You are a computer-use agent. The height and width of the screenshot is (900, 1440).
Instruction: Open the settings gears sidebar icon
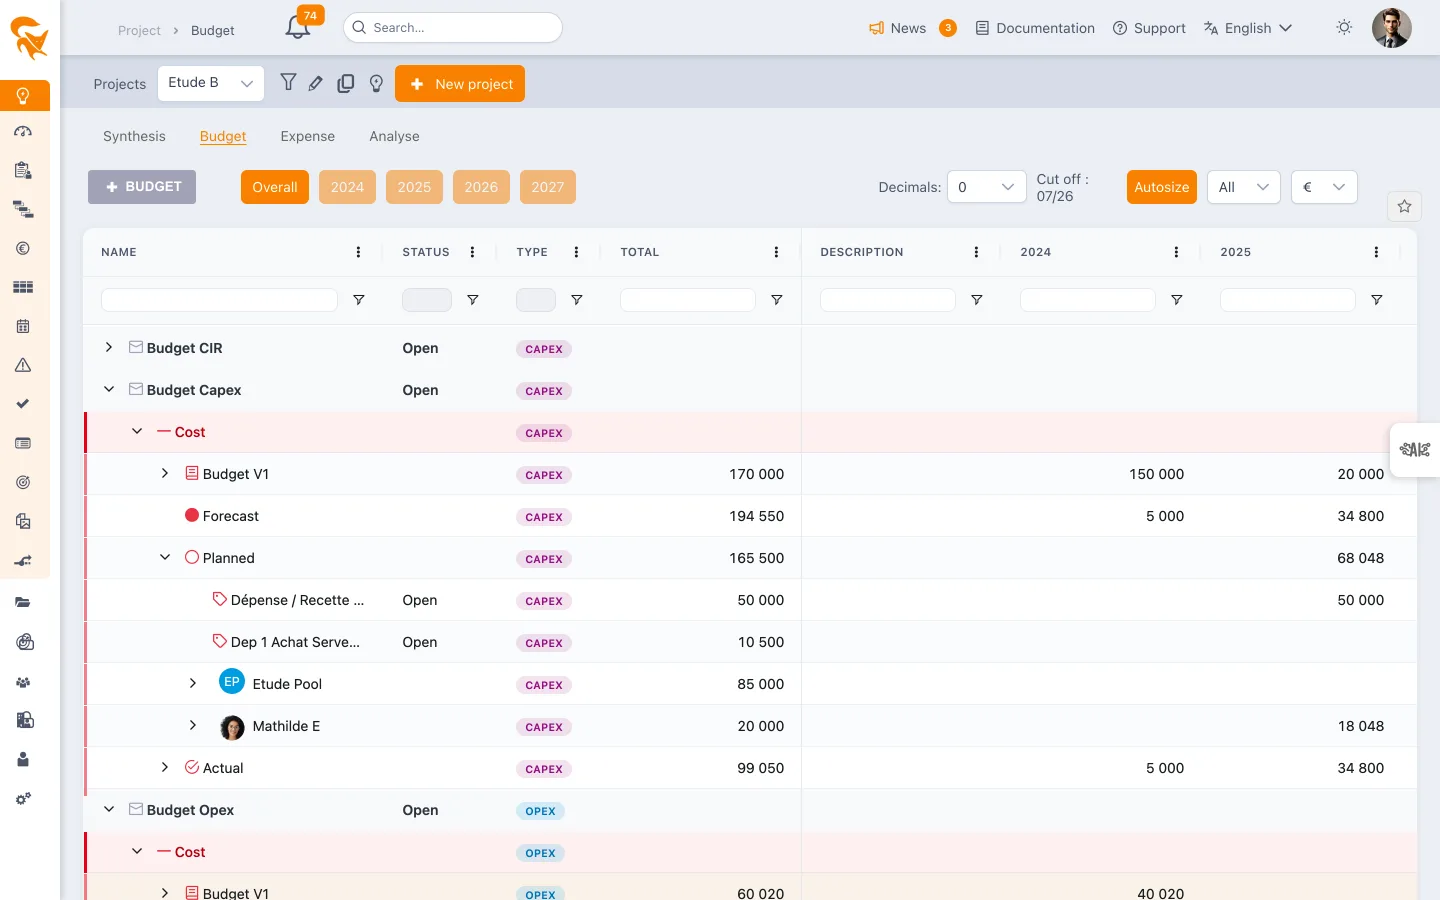(x=23, y=799)
